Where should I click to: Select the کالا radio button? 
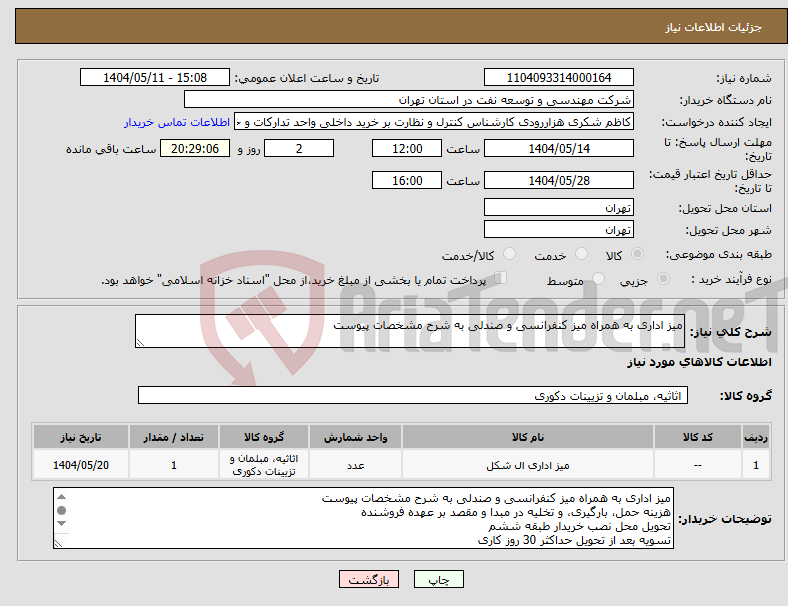[x=637, y=254]
